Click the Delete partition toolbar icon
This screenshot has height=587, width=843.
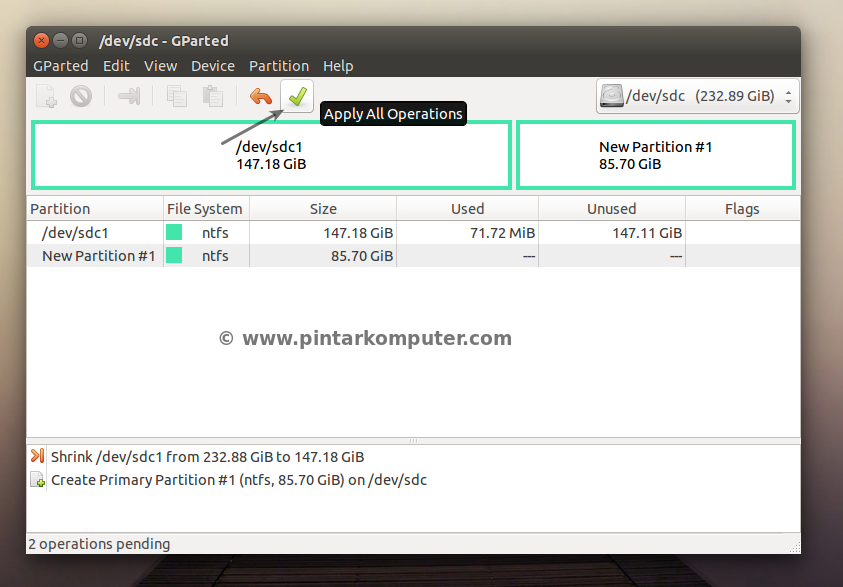point(81,96)
